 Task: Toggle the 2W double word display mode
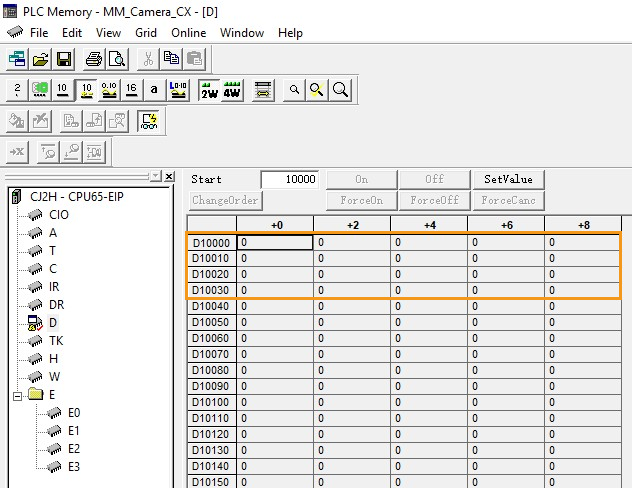[209, 90]
